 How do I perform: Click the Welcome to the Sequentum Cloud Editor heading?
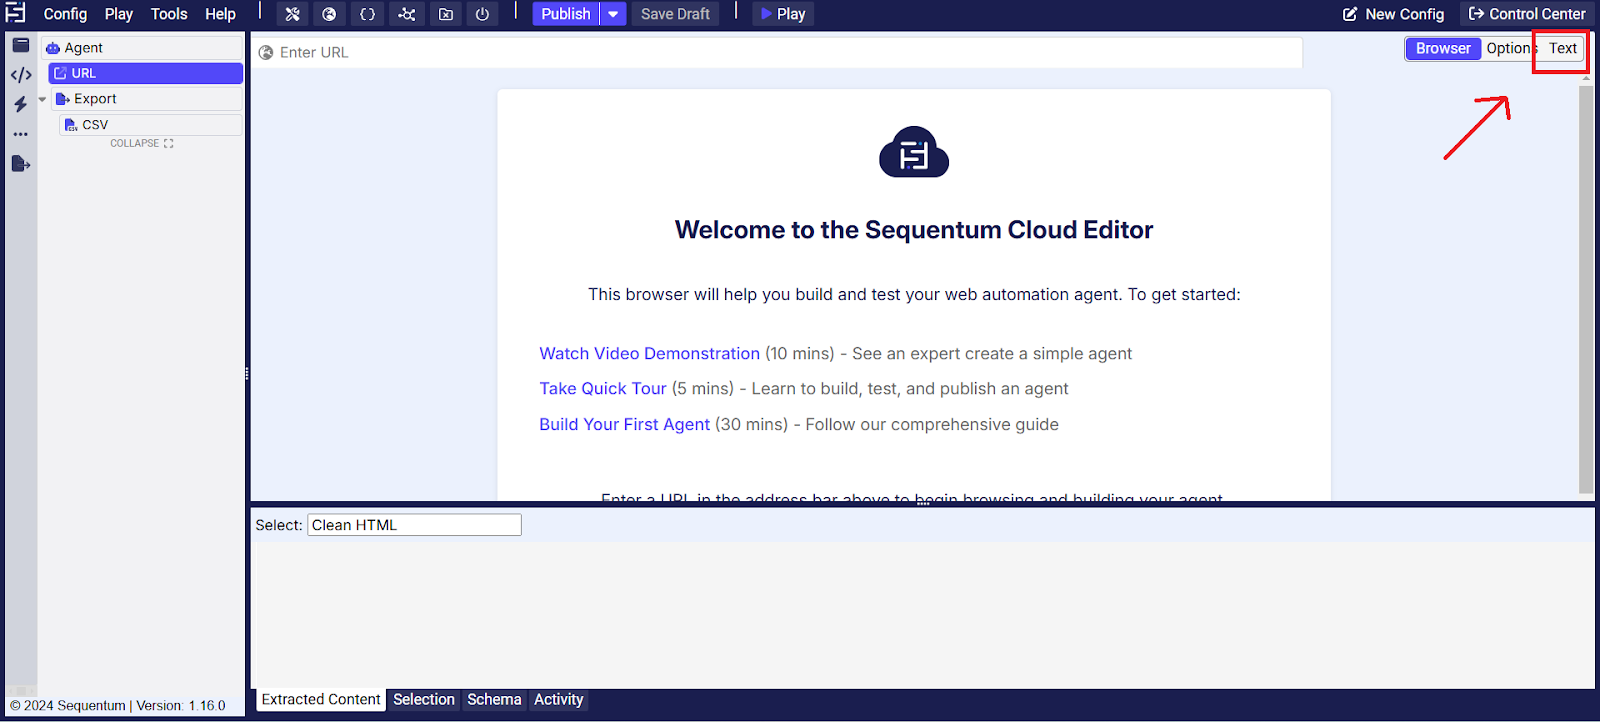(x=914, y=230)
